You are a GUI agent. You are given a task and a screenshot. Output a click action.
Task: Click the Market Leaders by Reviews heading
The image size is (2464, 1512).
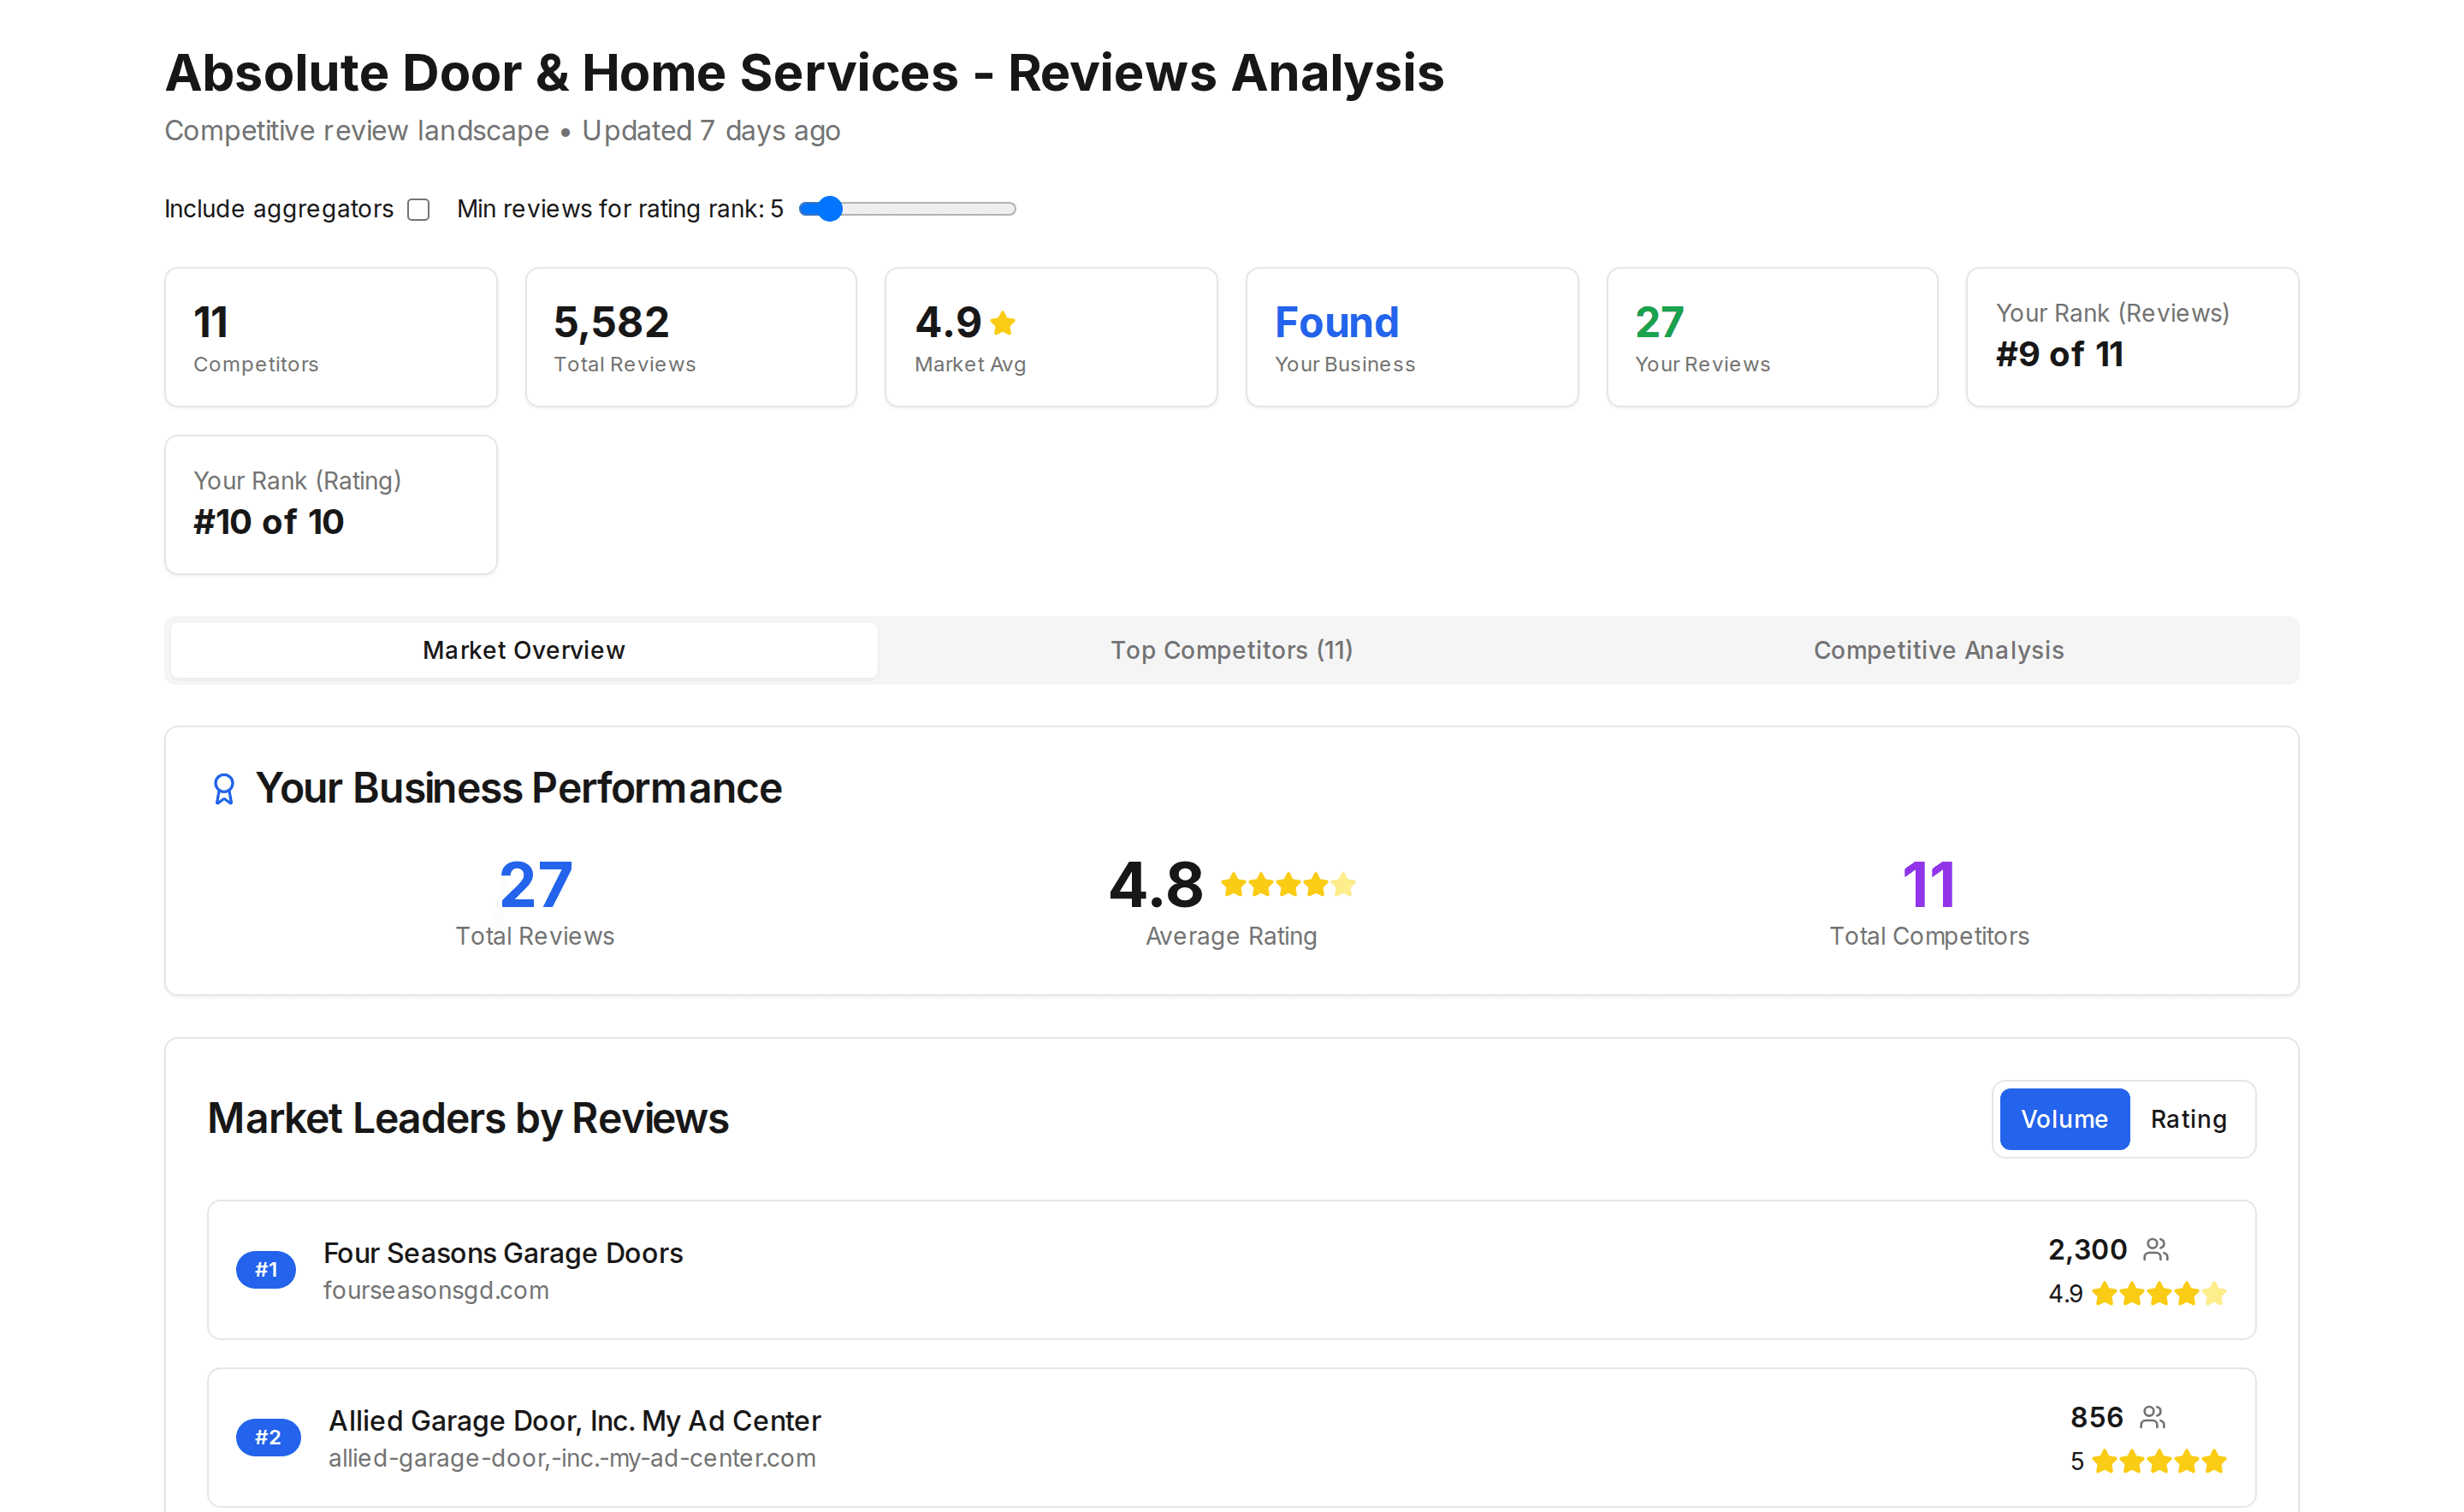pos(468,1119)
